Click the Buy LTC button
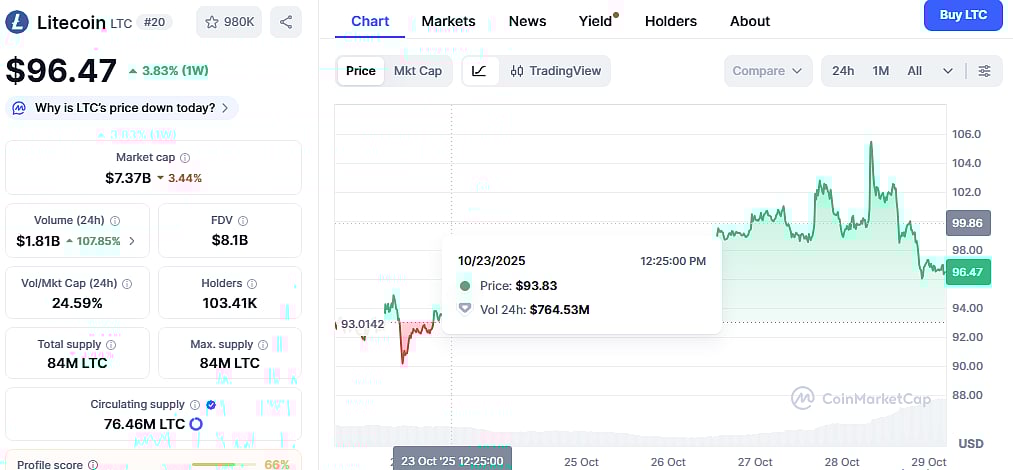 962,15
